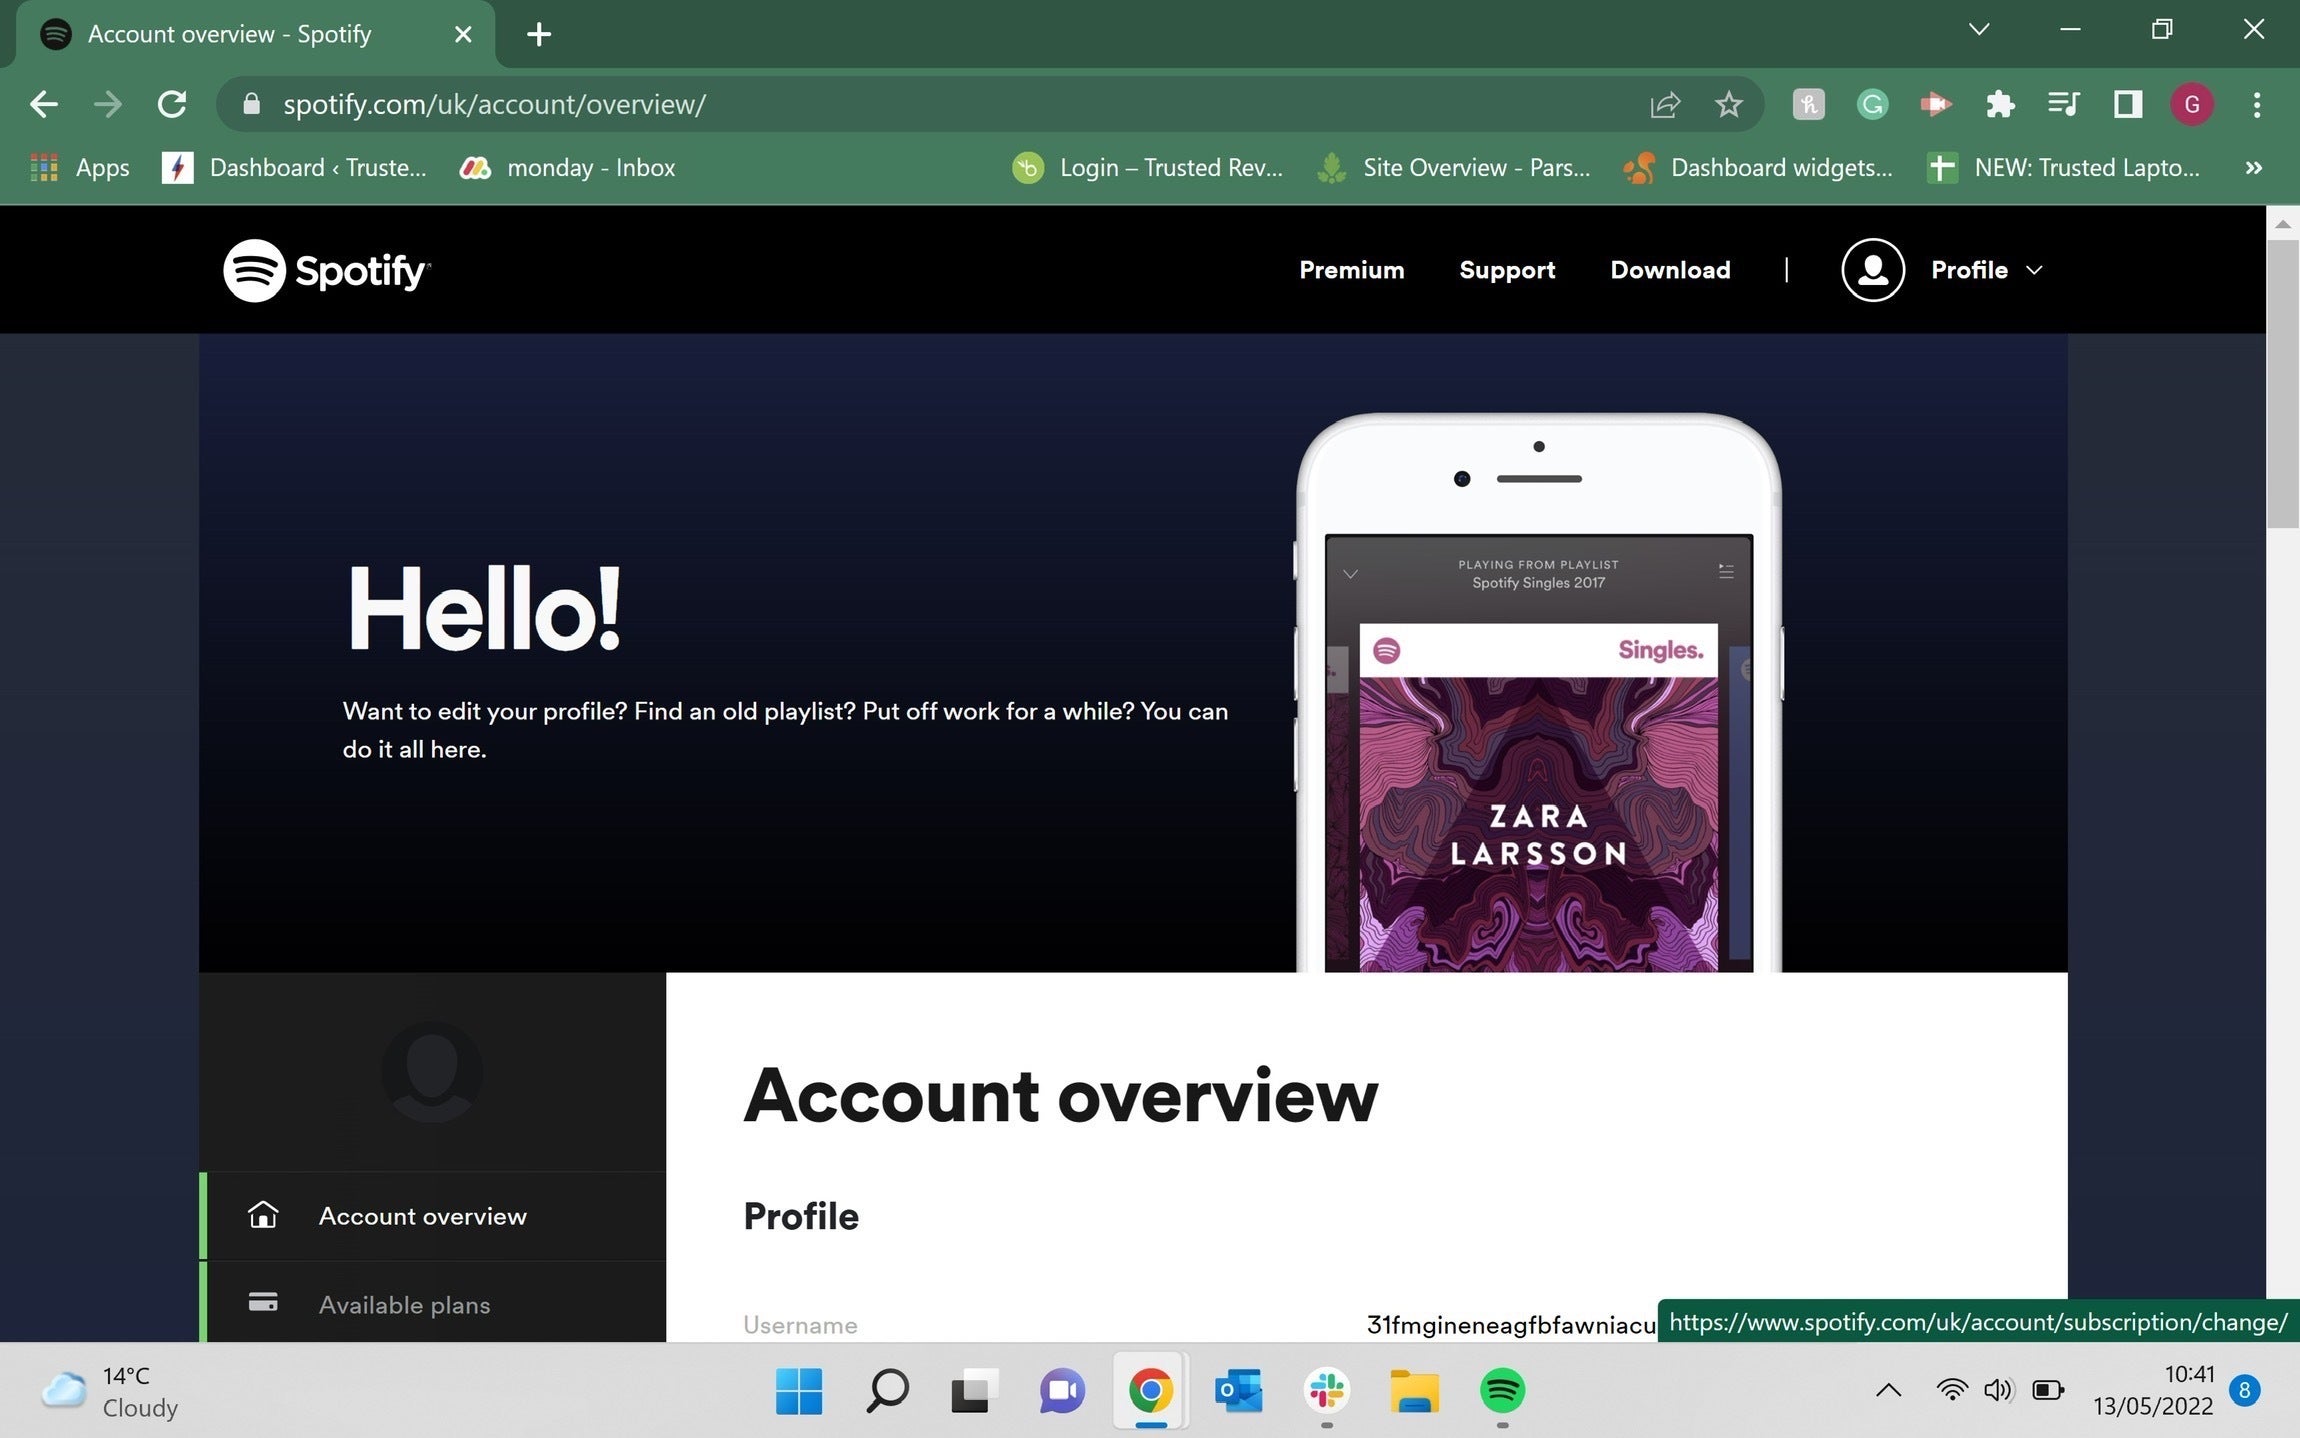Open Task View on the taskbar
Screen dimensions: 2300x1438
coord(974,1391)
